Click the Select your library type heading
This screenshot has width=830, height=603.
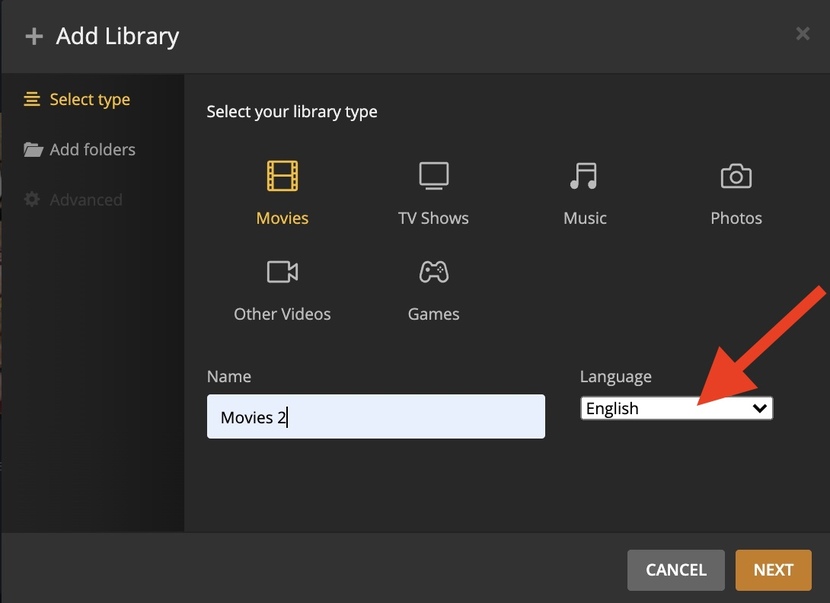tap(292, 112)
